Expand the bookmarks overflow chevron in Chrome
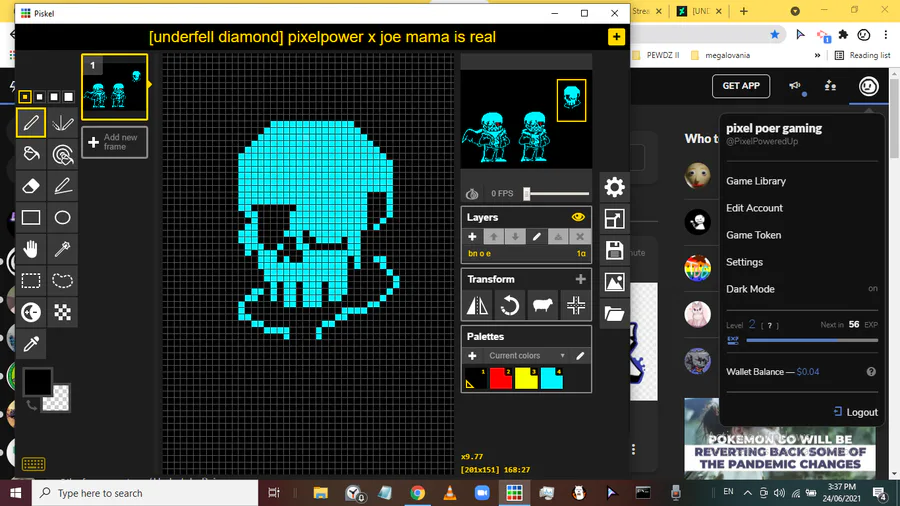The width and height of the screenshot is (900, 506). (817, 56)
